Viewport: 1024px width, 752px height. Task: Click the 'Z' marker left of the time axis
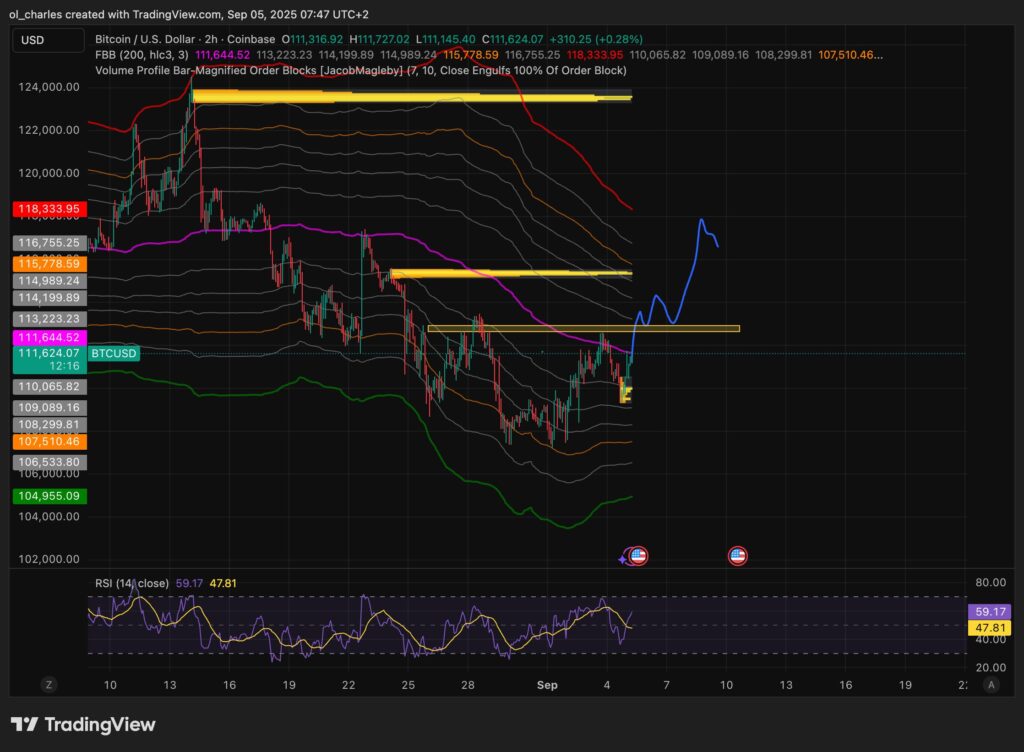click(x=48, y=685)
